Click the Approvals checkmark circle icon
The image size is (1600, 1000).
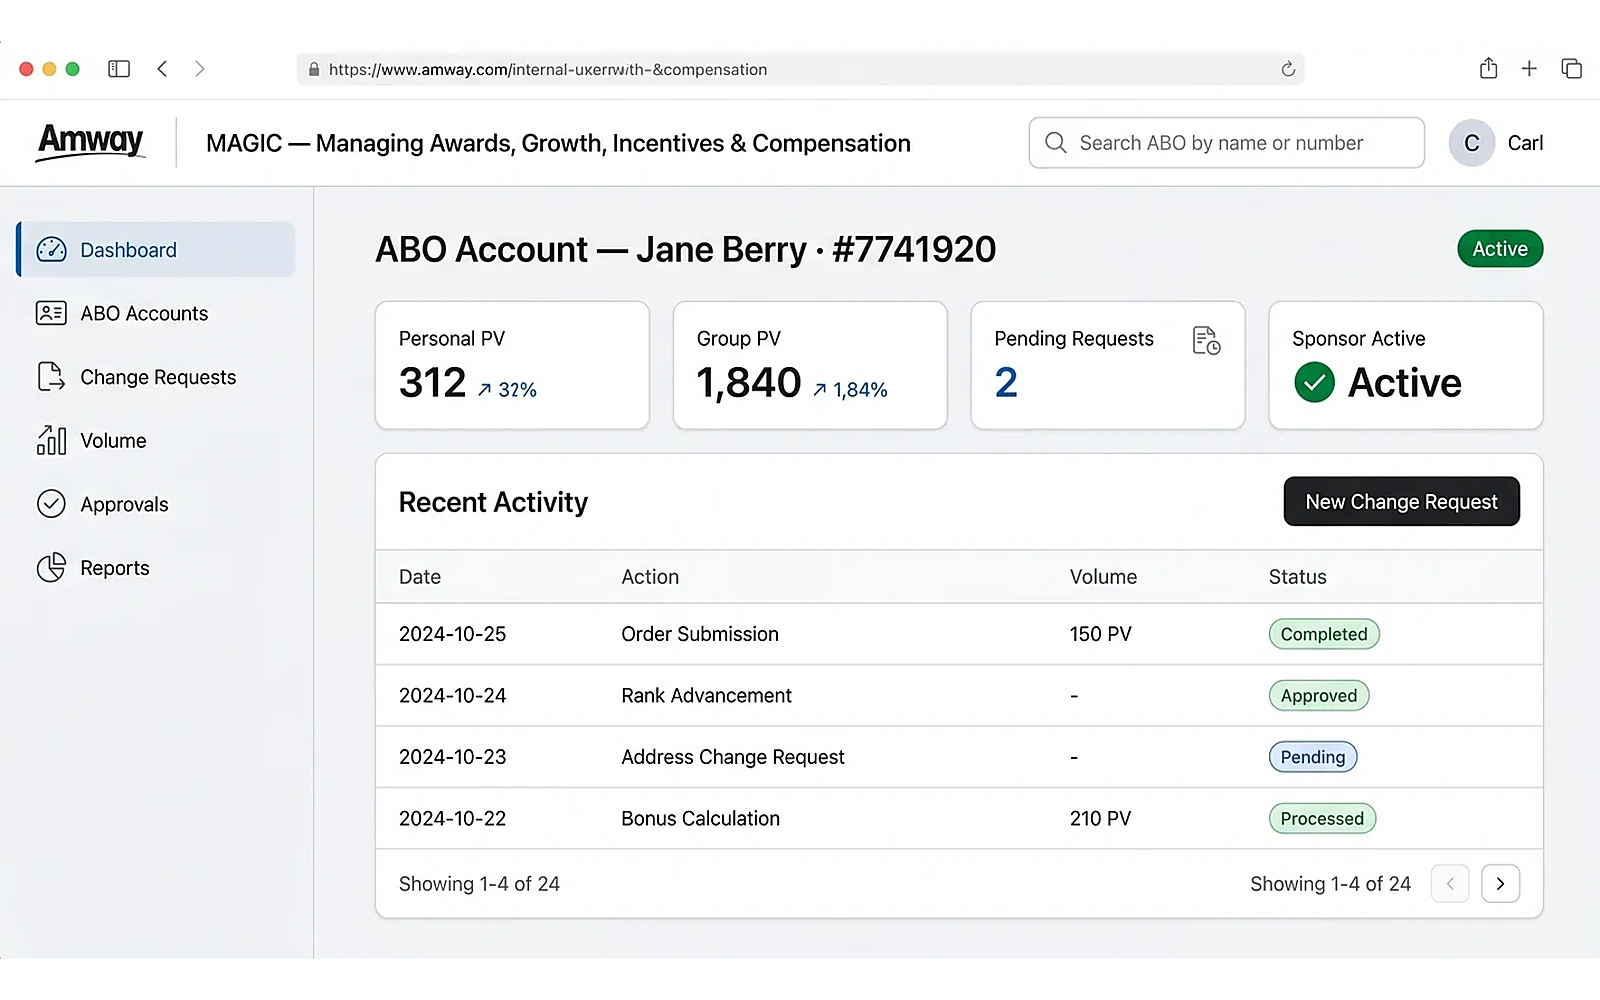pyautogui.click(x=51, y=504)
